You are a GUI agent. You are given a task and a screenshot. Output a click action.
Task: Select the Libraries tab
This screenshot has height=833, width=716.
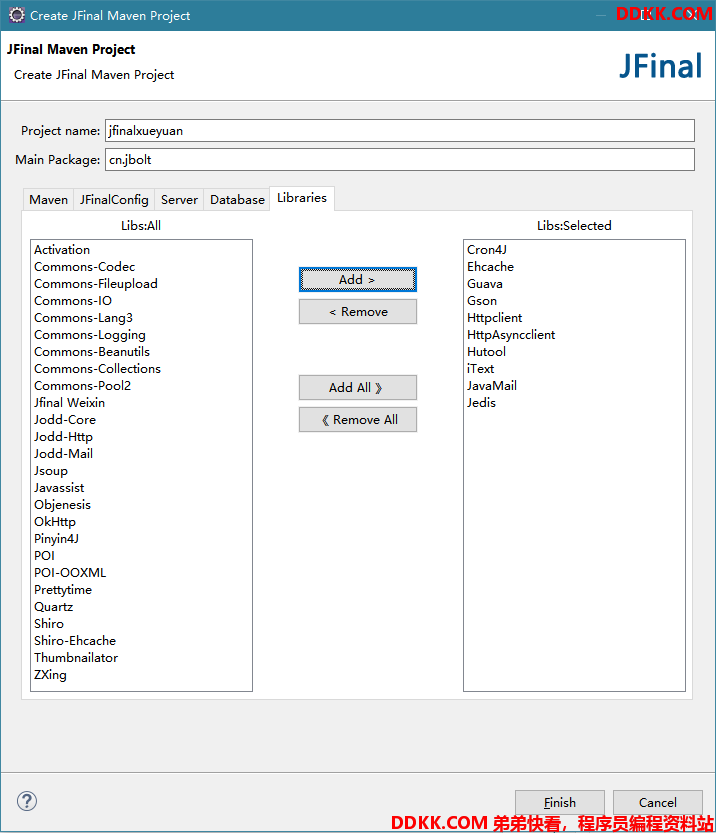coord(302,198)
